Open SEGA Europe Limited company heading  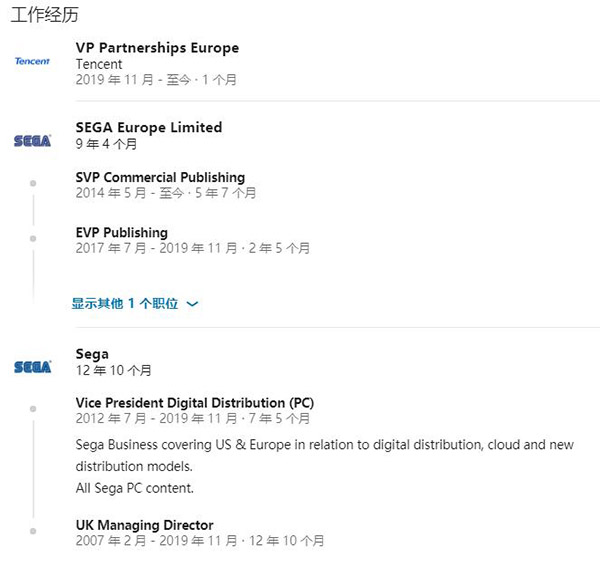149,127
